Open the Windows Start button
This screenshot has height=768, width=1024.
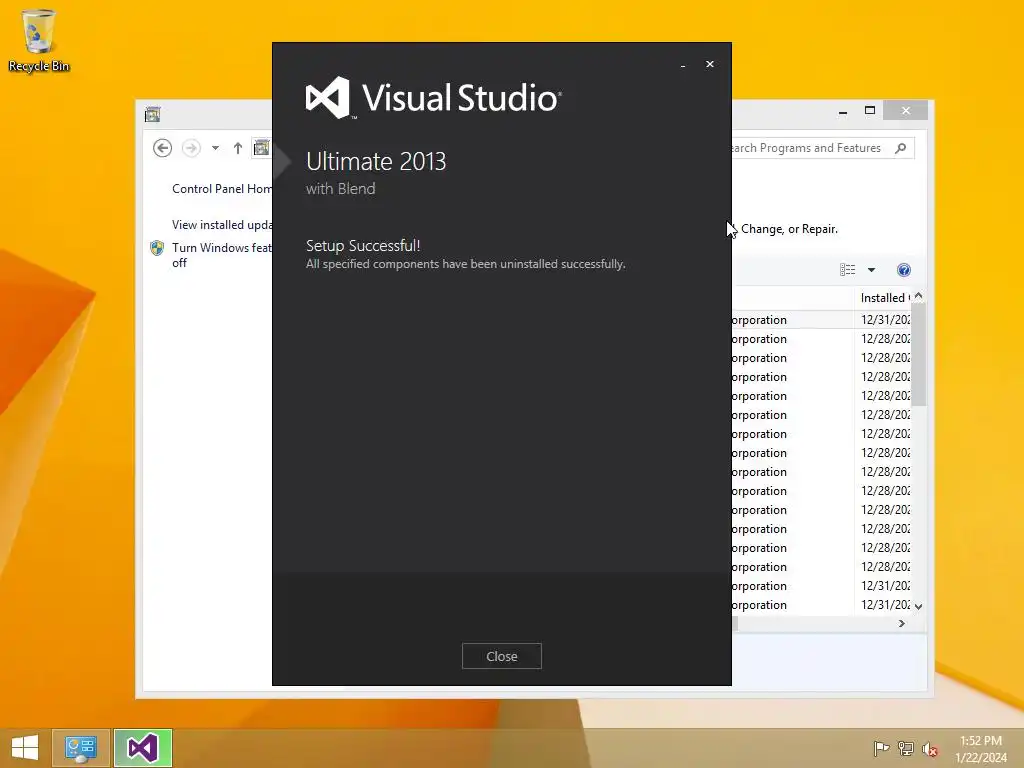coord(25,748)
